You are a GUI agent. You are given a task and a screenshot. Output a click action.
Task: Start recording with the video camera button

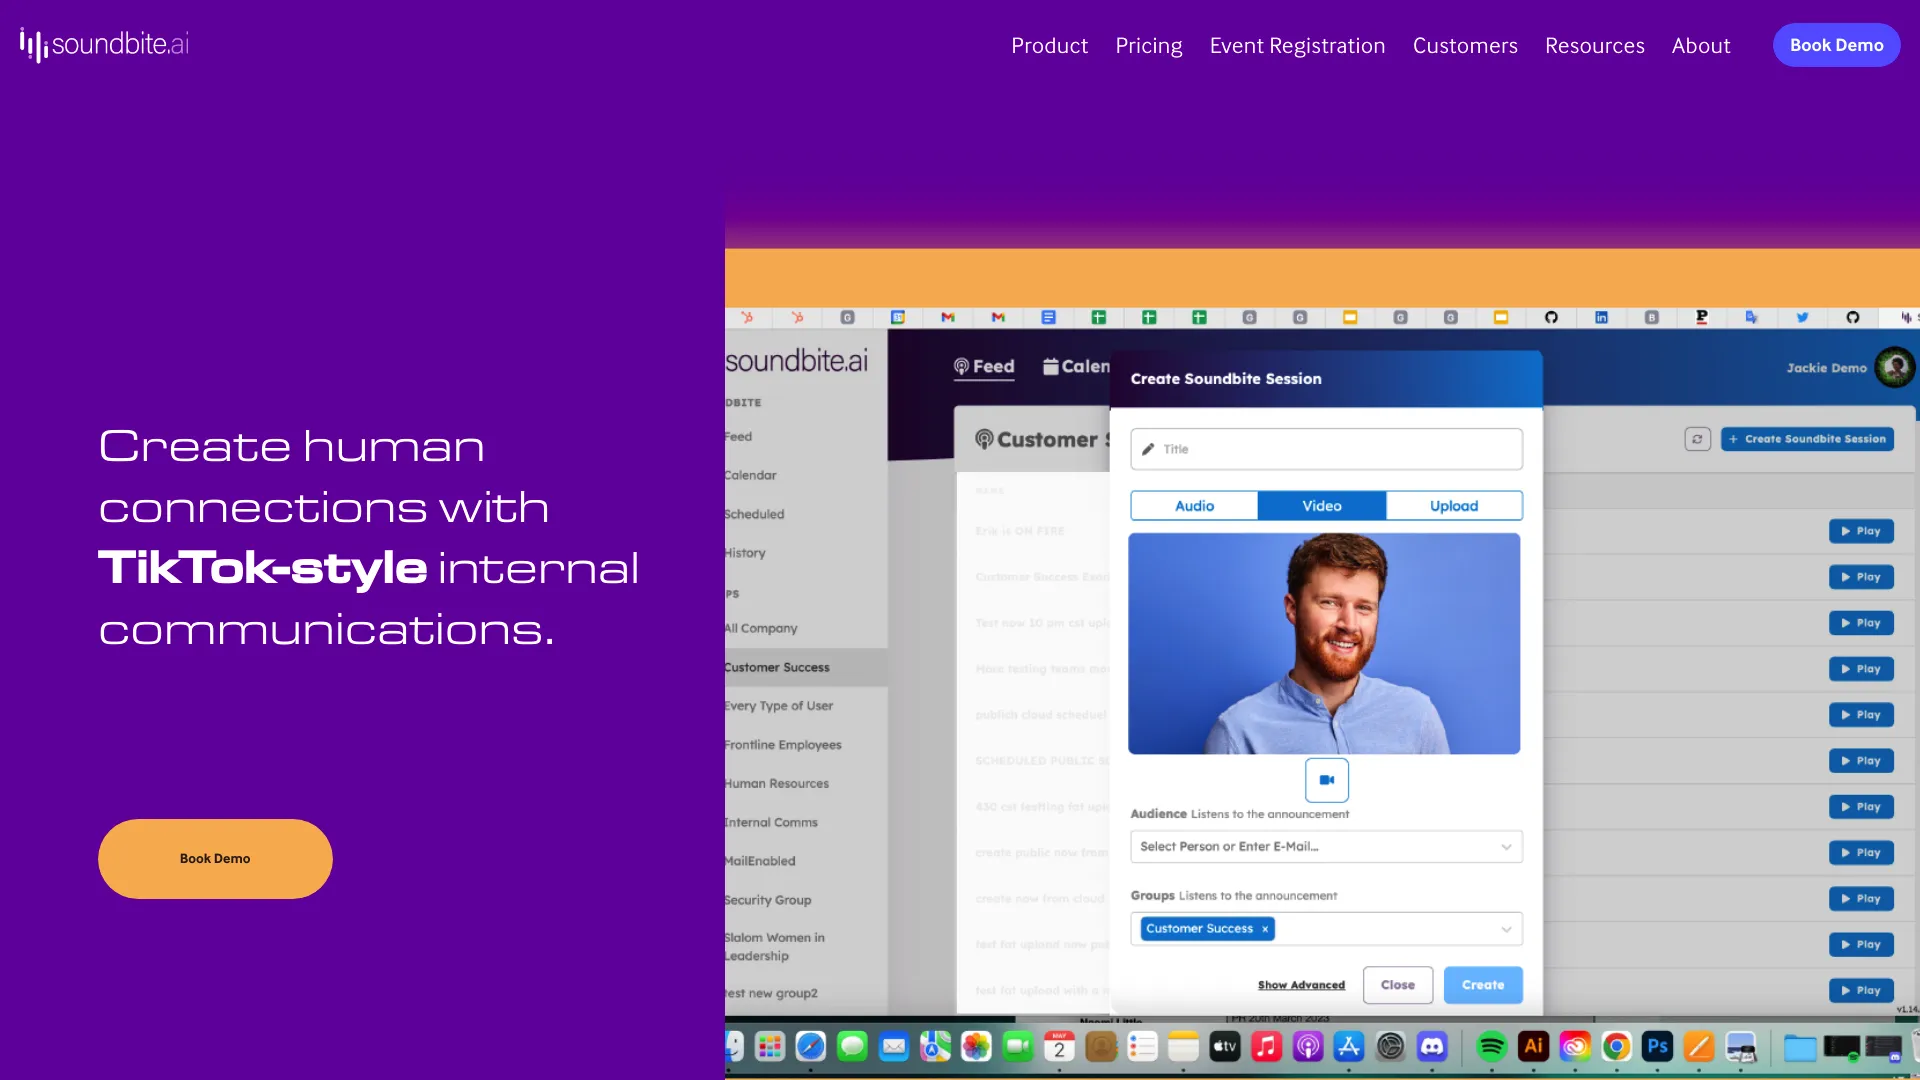[1327, 780]
